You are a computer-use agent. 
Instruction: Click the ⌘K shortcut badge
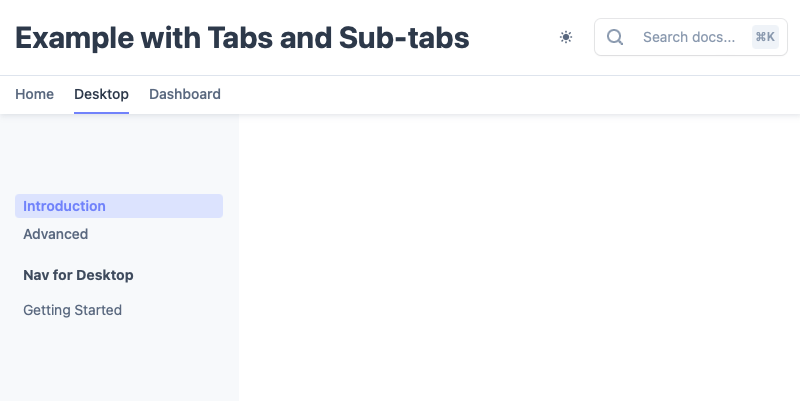[765, 37]
